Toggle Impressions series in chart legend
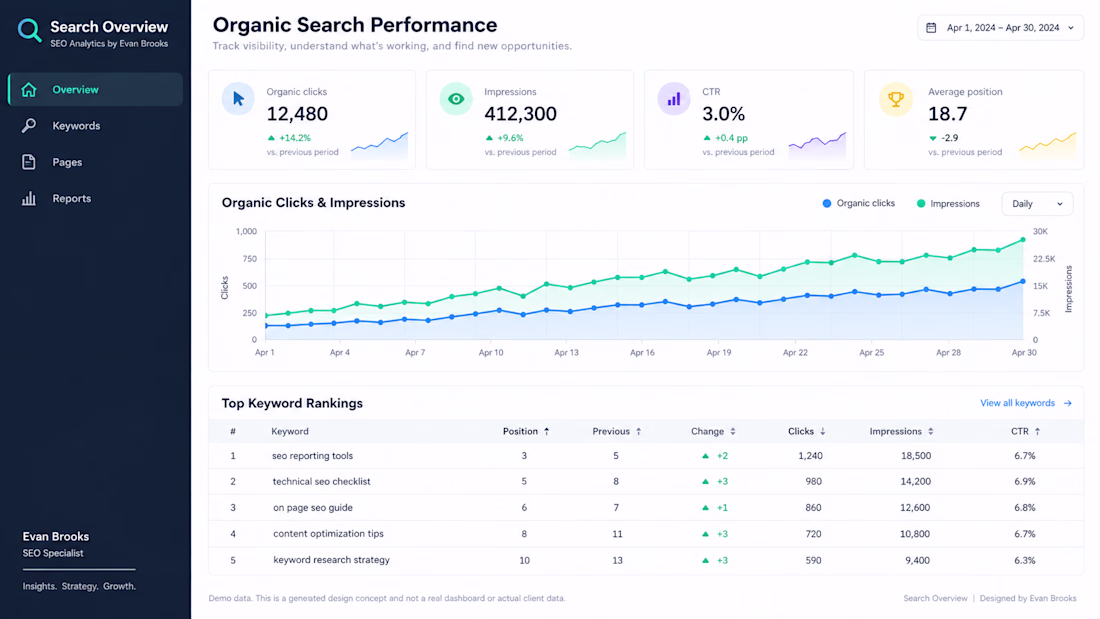 [948, 204]
